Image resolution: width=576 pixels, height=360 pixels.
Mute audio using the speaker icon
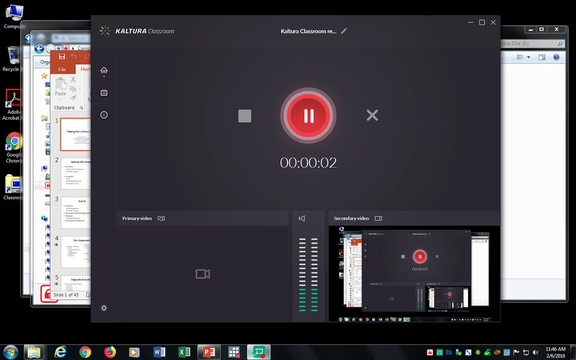pyautogui.click(x=302, y=219)
